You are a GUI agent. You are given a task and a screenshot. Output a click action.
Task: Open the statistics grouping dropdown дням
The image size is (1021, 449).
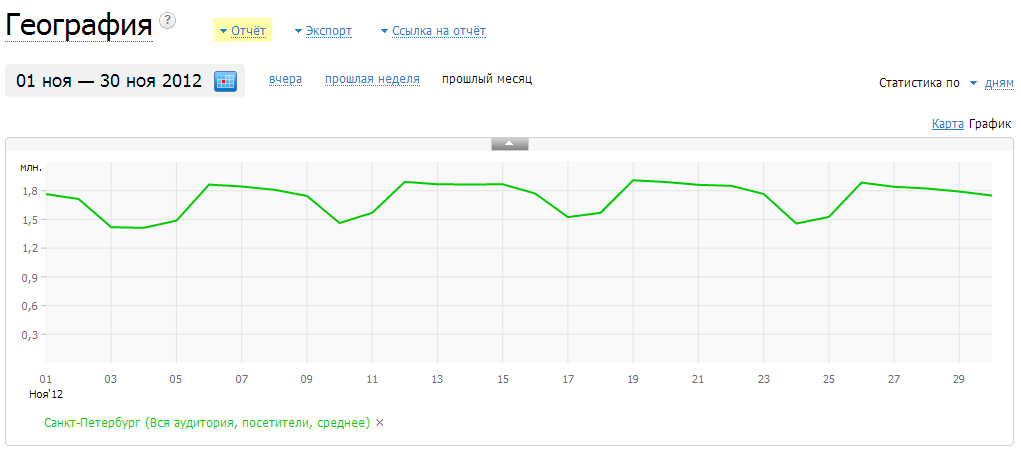click(x=992, y=83)
